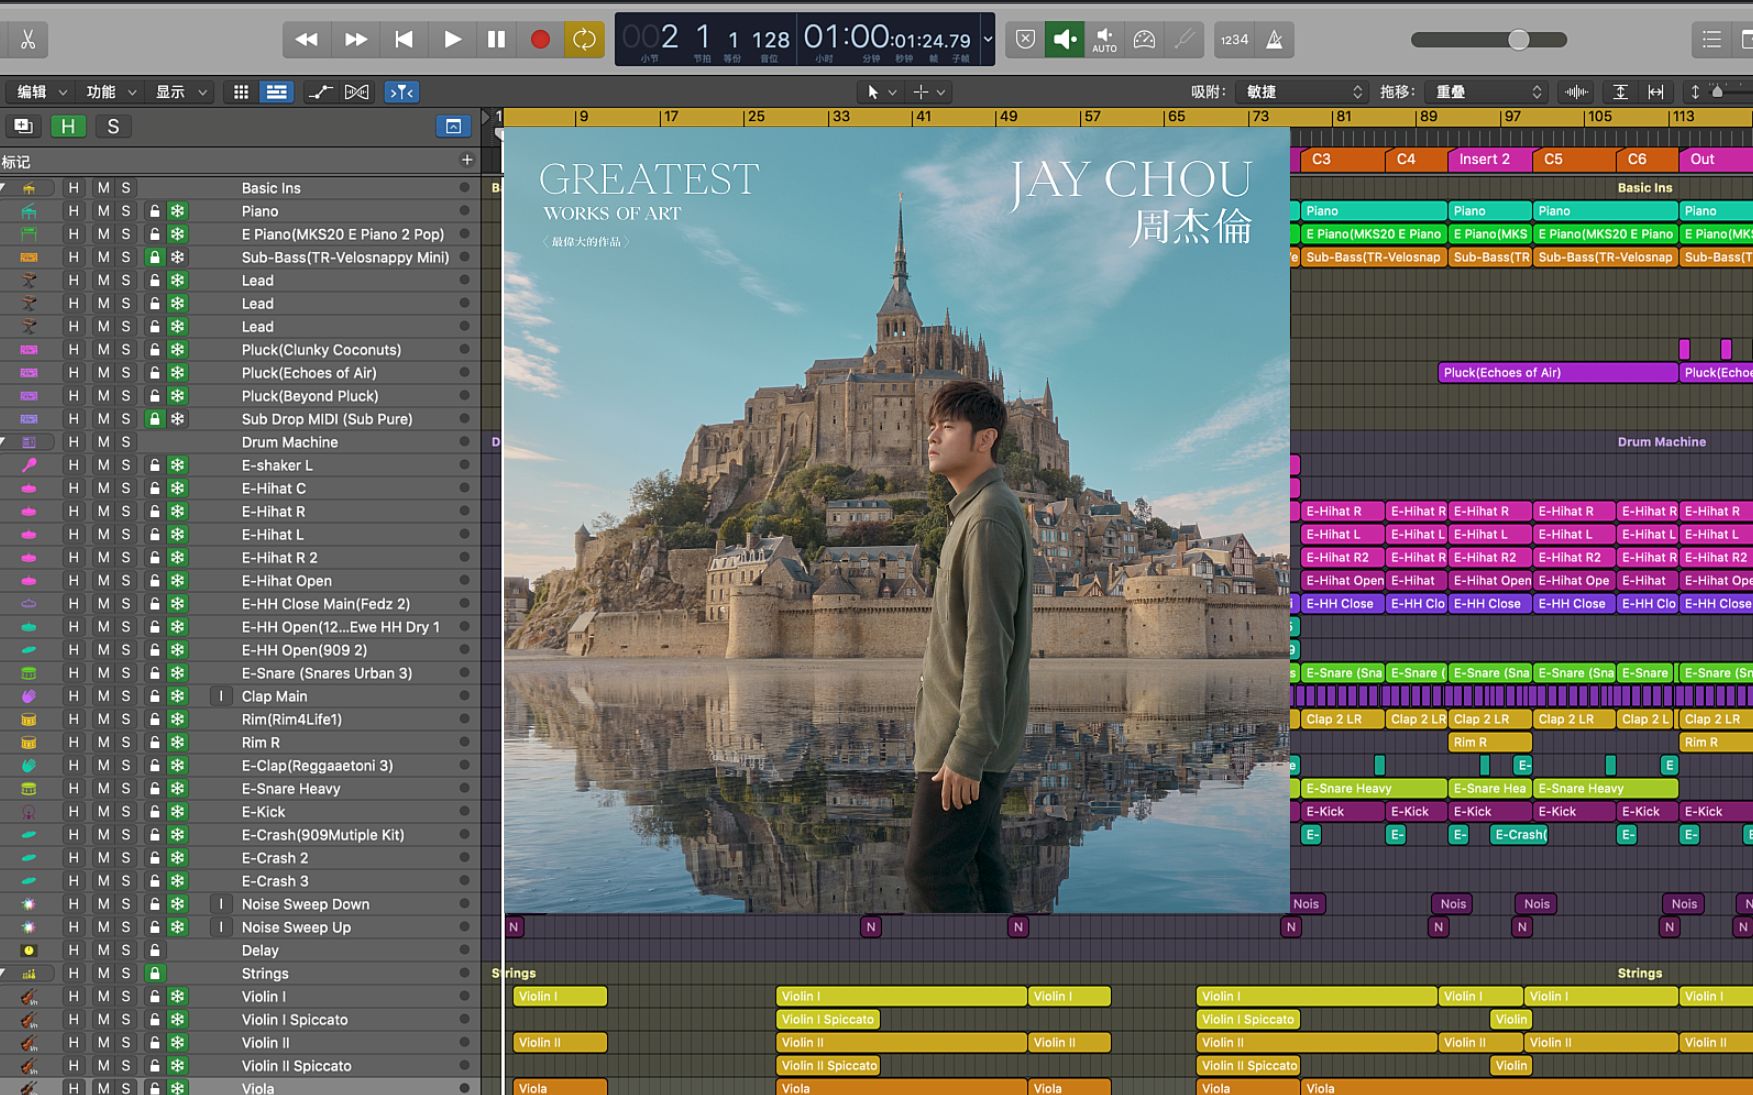
Task: Toggle the global green H hide button
Action: tap(67, 126)
